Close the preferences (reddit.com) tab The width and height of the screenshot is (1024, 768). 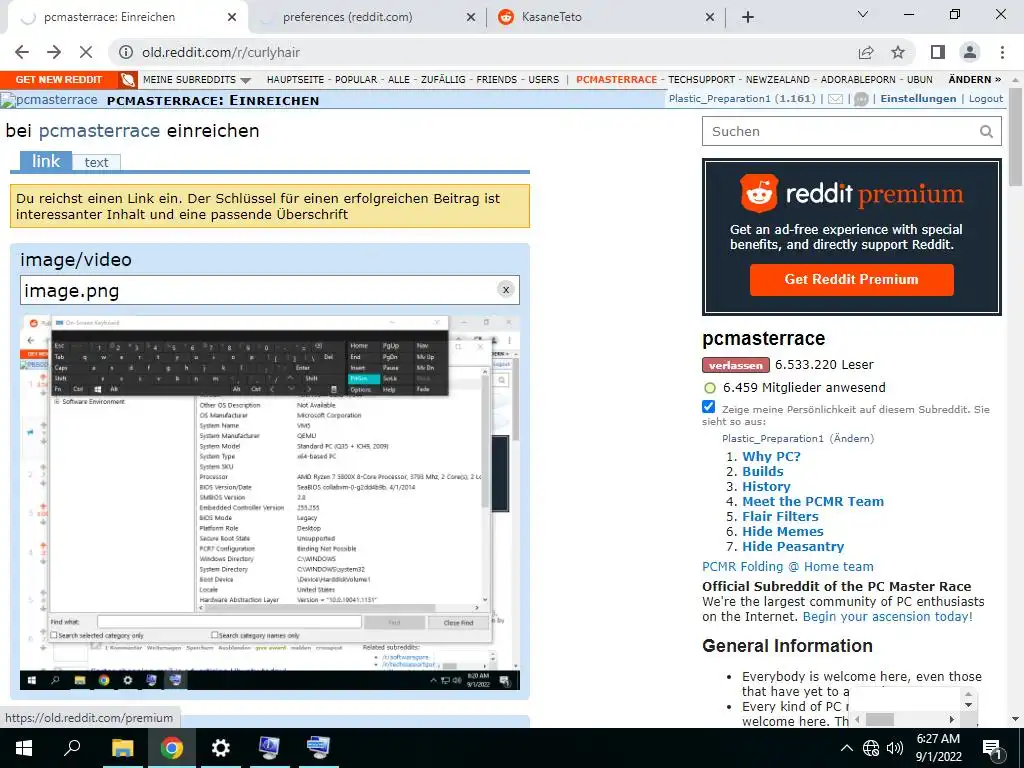click(x=471, y=17)
